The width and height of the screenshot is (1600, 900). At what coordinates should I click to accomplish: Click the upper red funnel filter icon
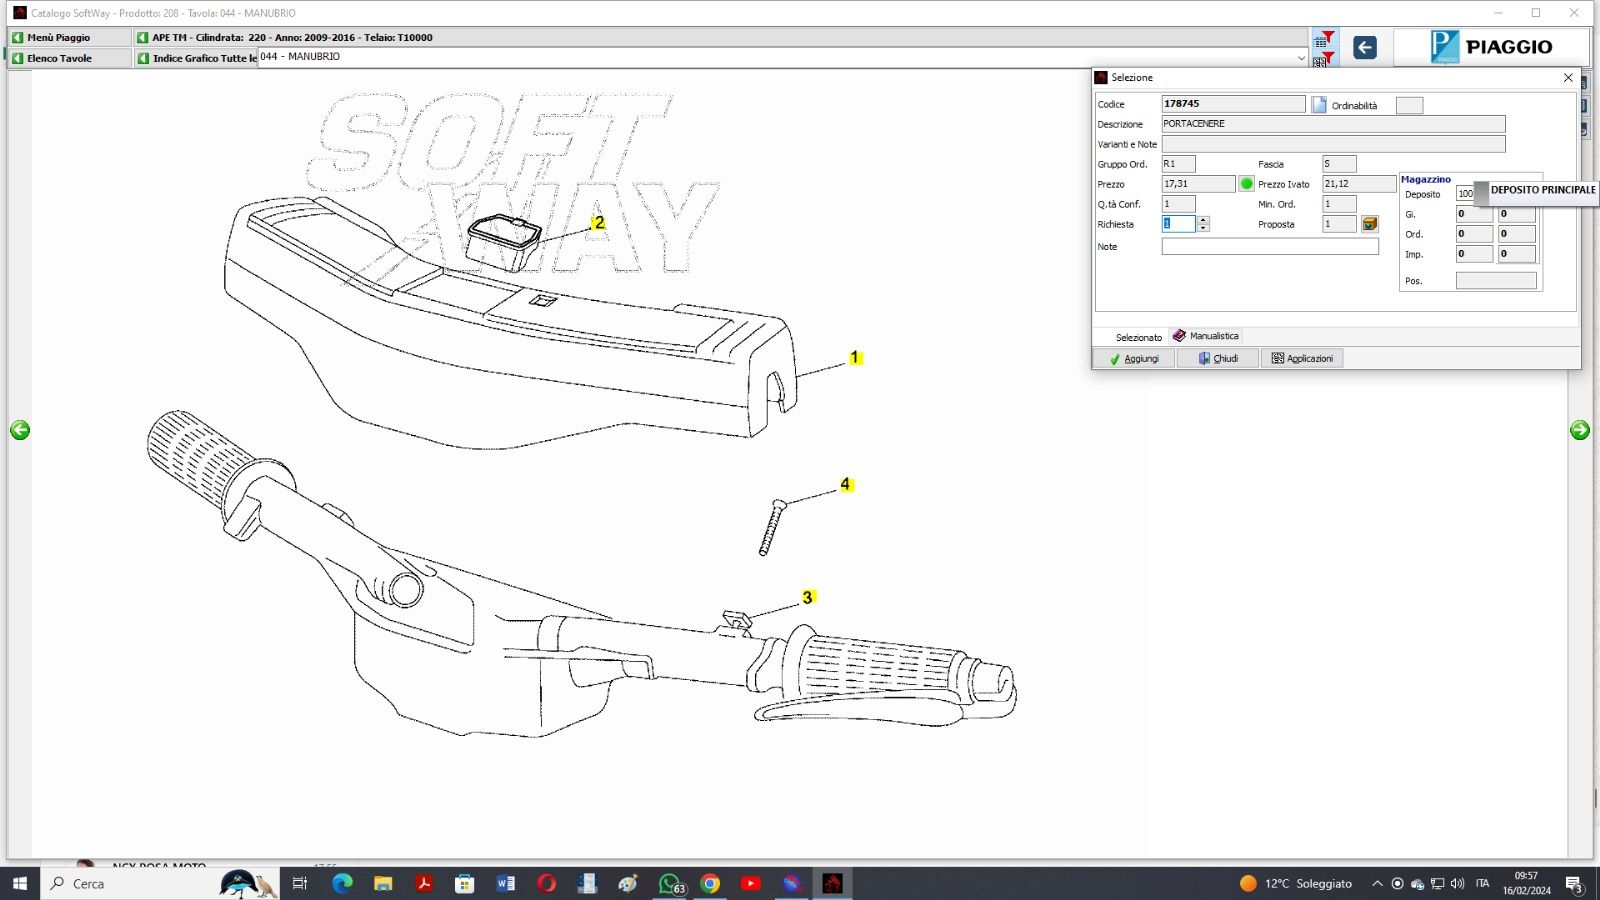coord(1325,39)
